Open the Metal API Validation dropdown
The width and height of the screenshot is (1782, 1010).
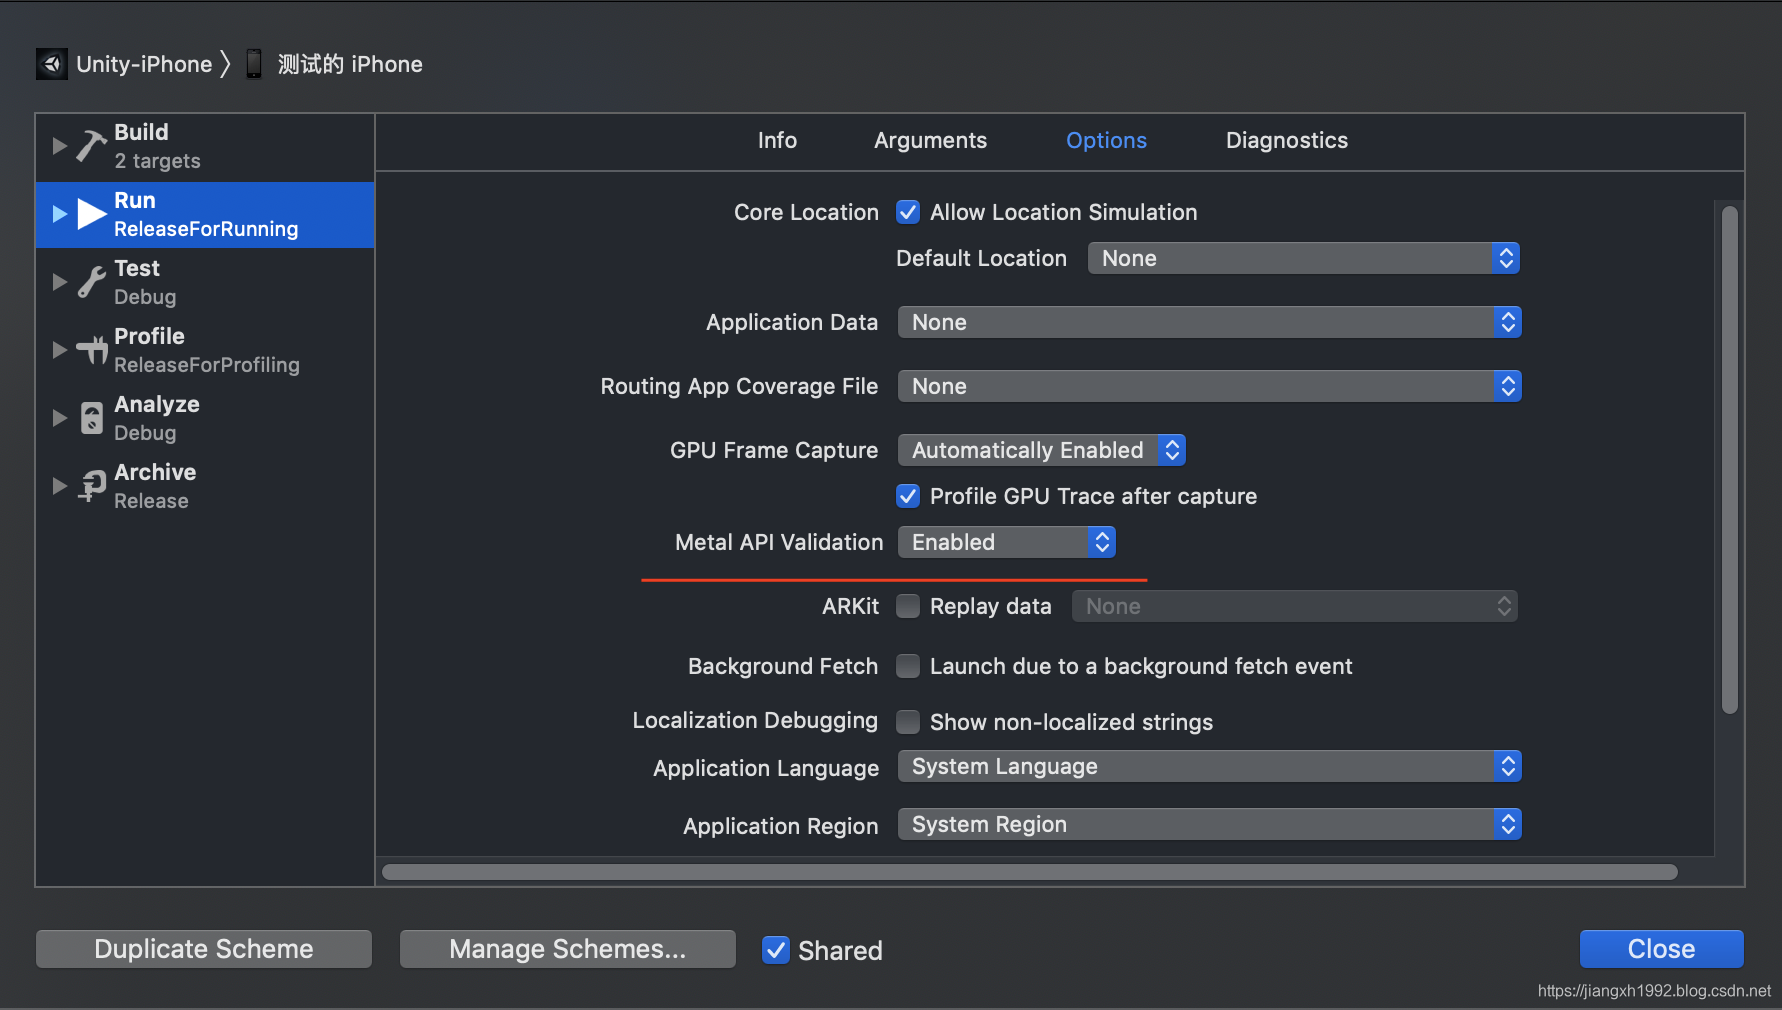1006,542
